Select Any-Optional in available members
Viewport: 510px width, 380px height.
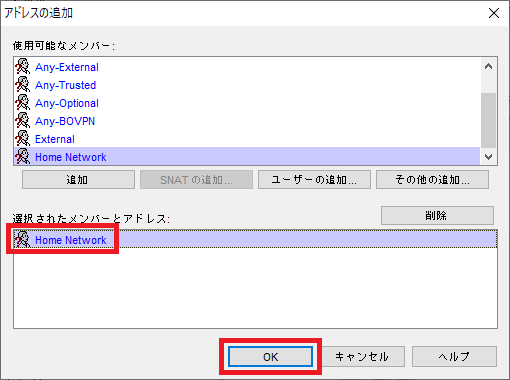pyautogui.click(x=247, y=103)
